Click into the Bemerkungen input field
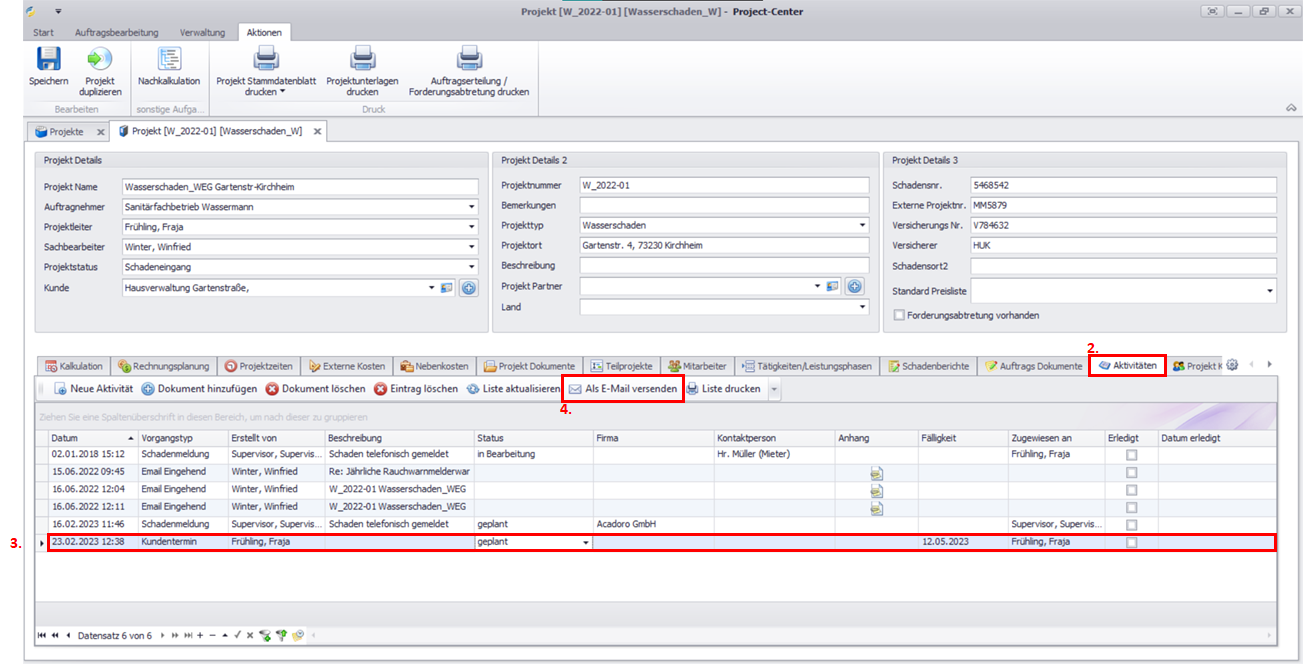Screen dimensions: 1303x664 (x=723, y=205)
